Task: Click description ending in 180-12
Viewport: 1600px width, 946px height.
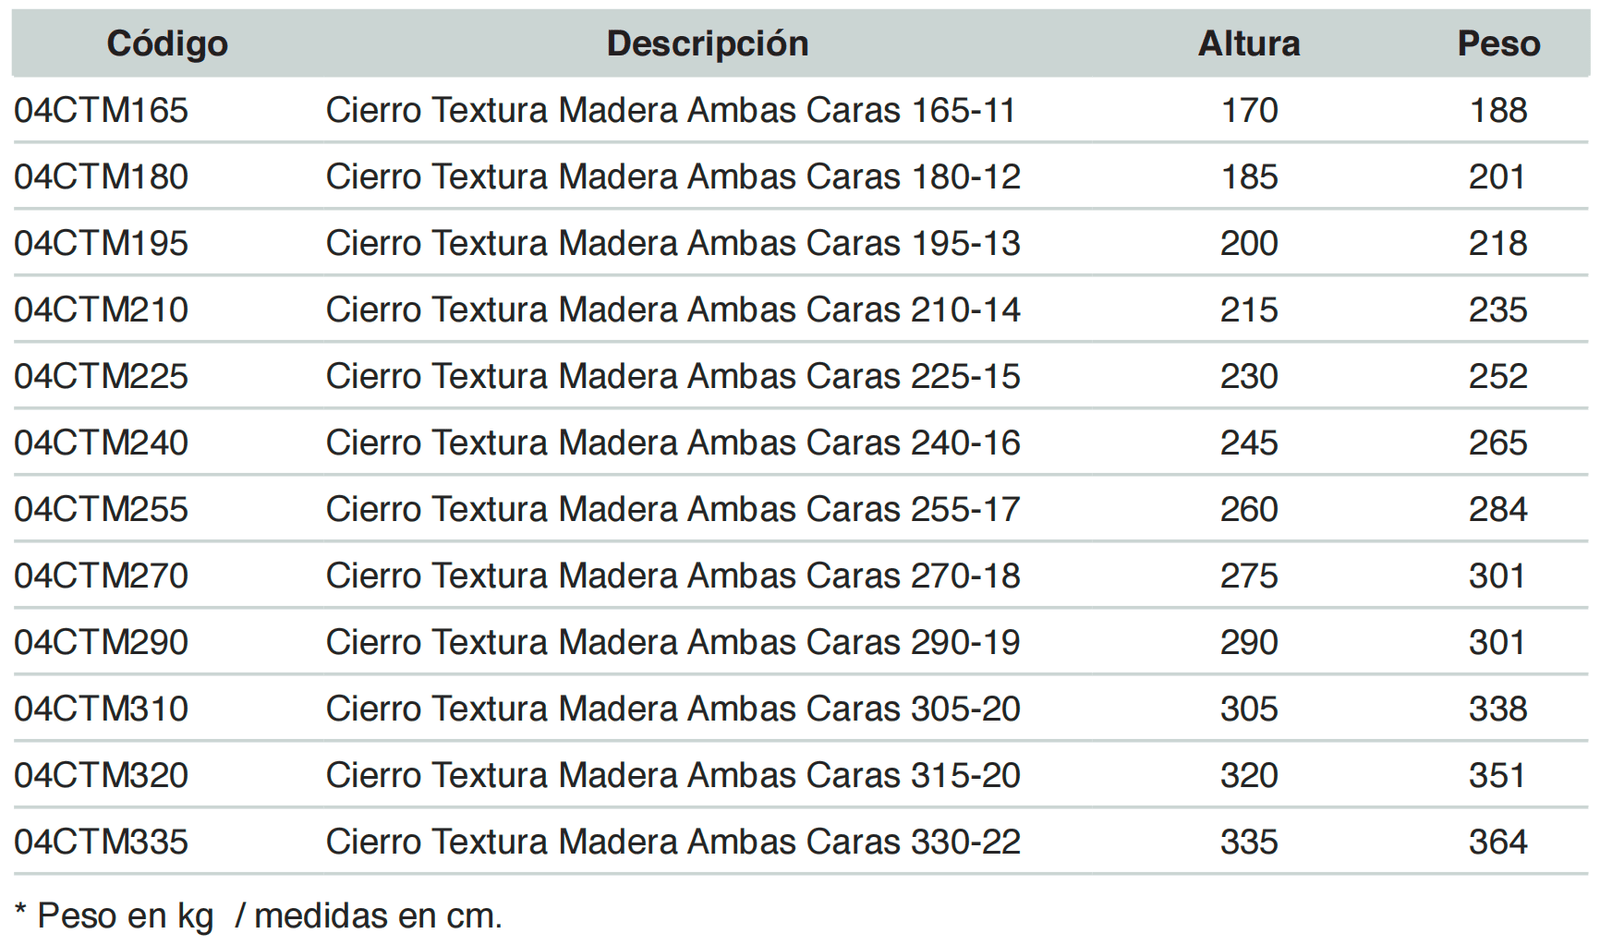Action: tap(673, 177)
